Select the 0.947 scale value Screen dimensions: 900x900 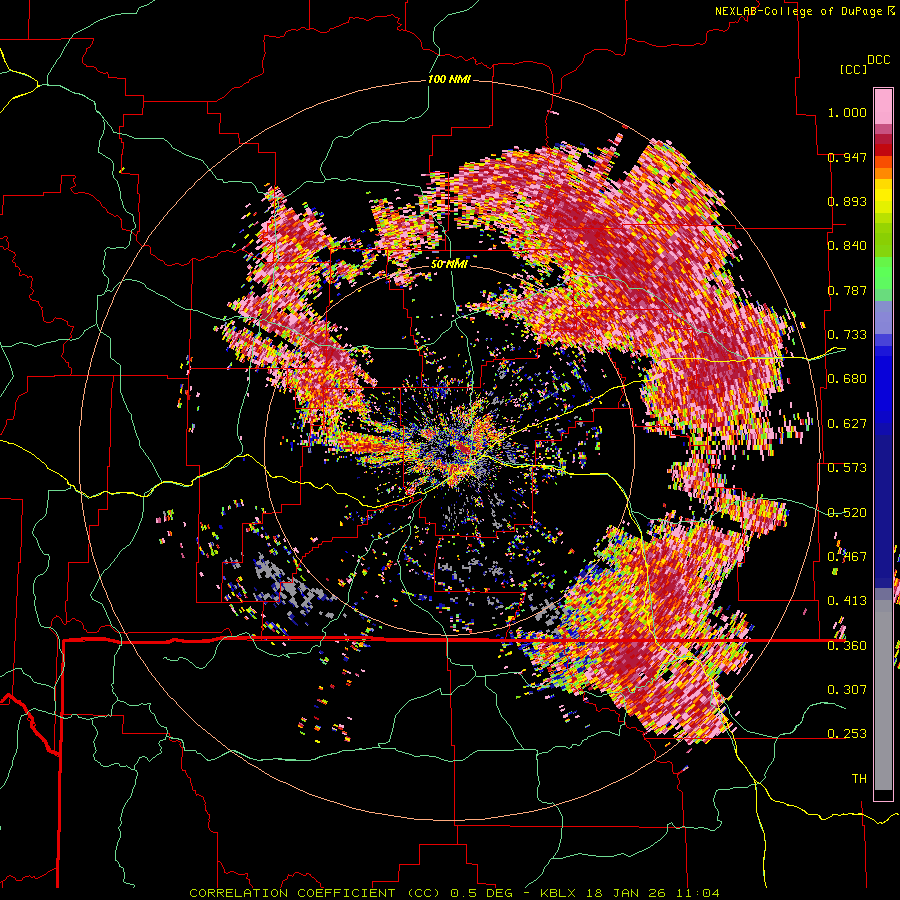coord(847,157)
